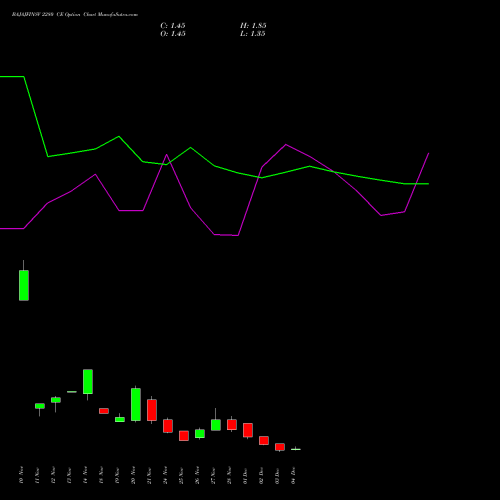Screen dimensions: 500x500
Task: Select the '01 Dec' date label
Action: (x=245, y=475)
